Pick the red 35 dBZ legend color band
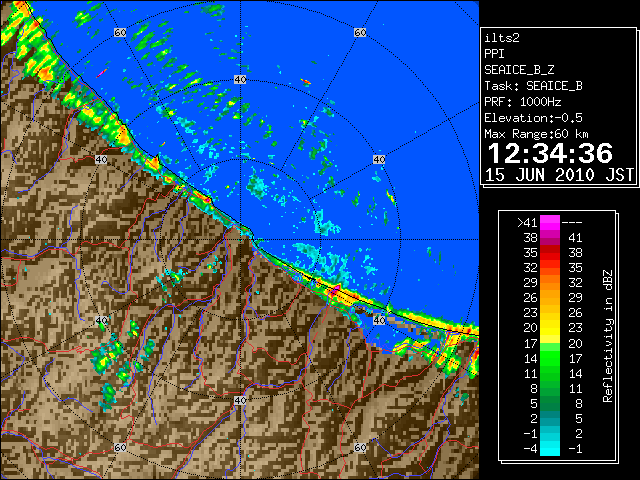Screen dimensions: 640x480 [x=550, y=253]
